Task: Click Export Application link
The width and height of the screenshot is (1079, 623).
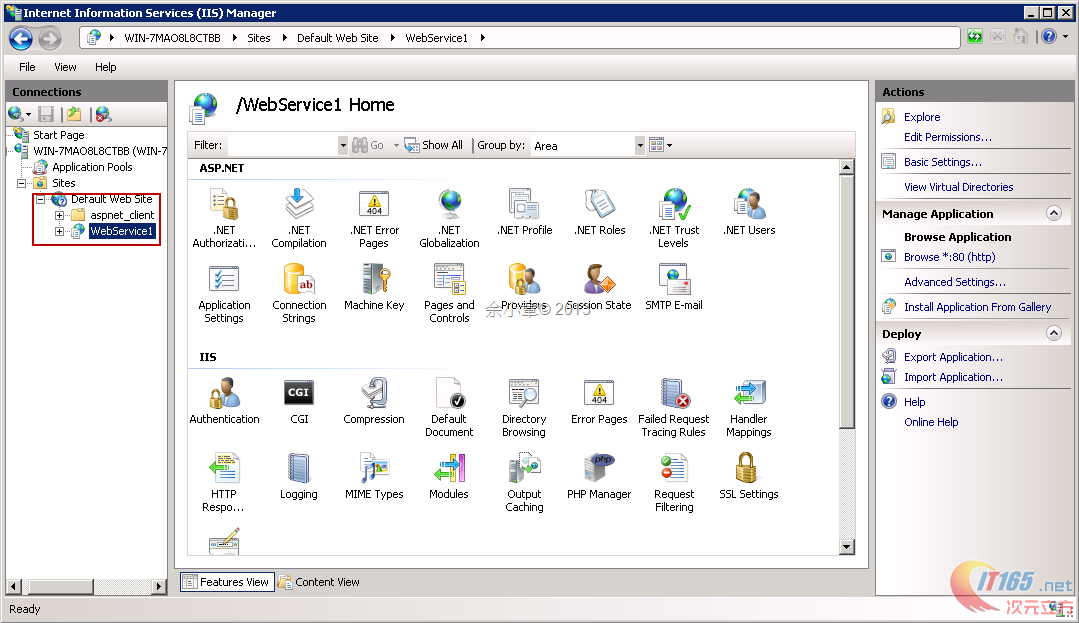Action: (953, 357)
